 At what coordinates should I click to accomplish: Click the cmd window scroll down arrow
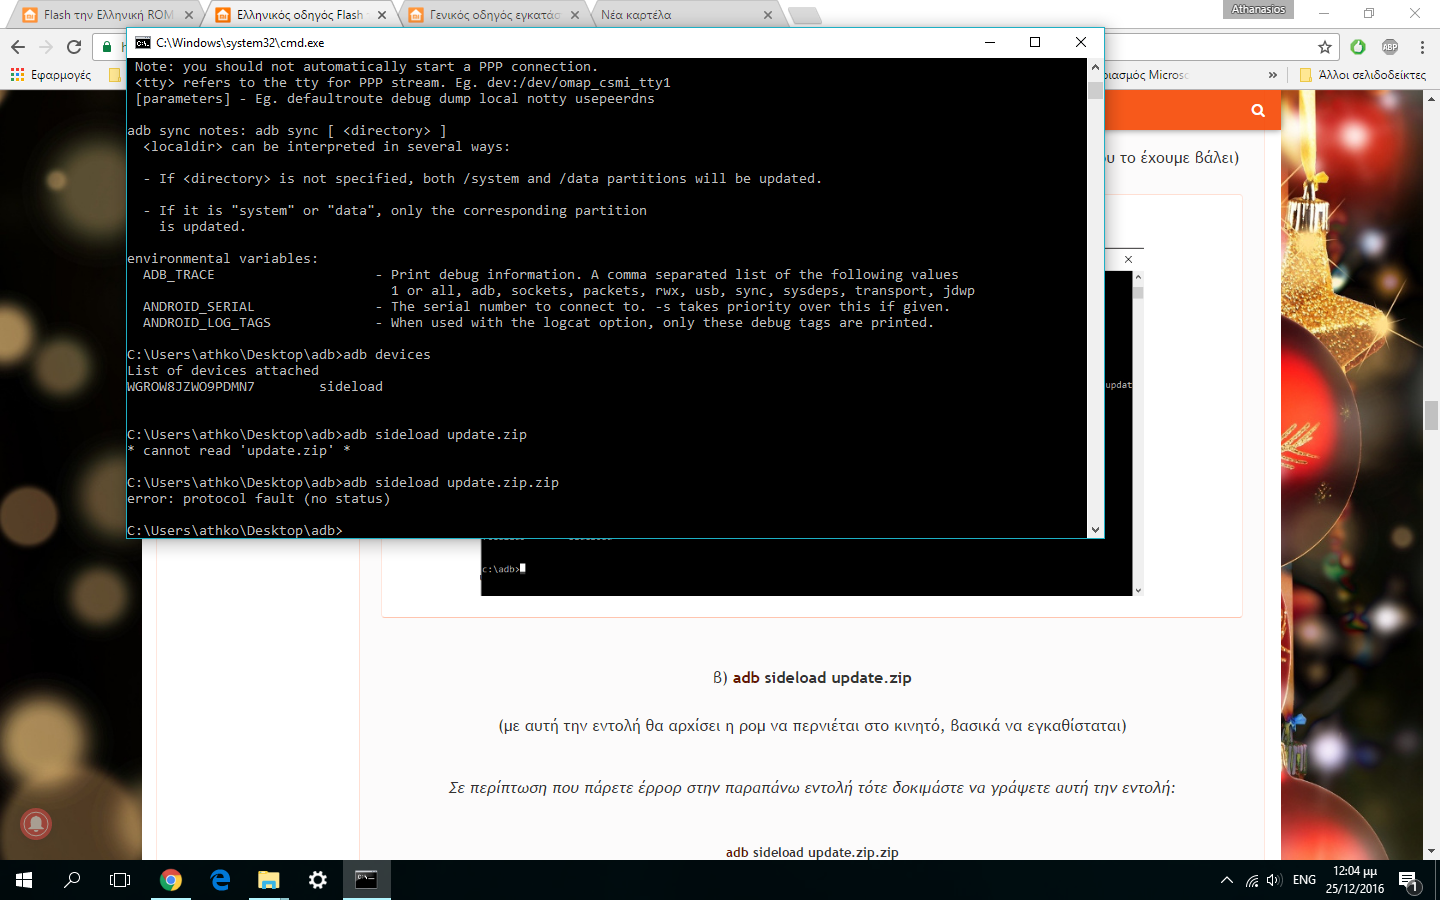1095,529
